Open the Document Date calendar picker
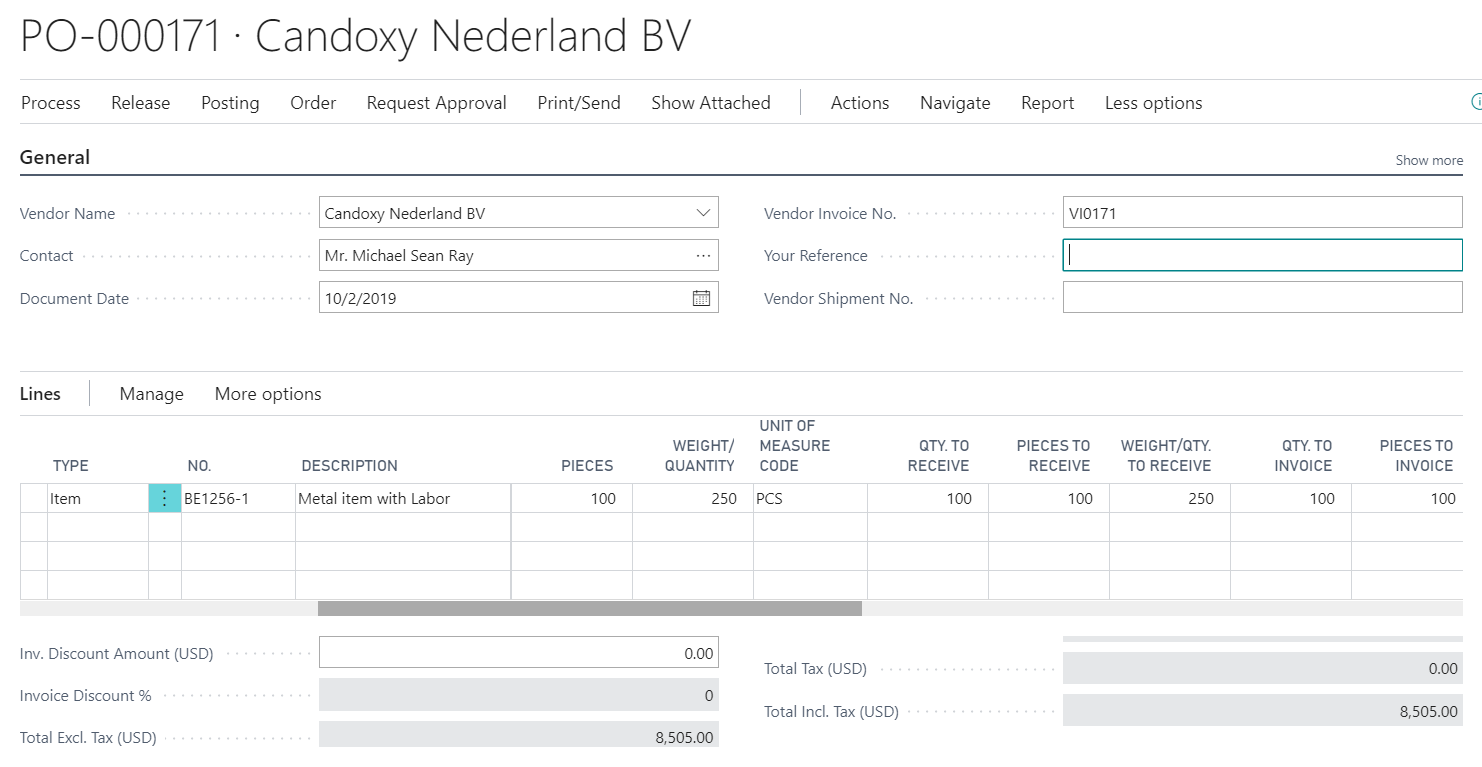This screenshot has width=1482, height=767. 701,298
